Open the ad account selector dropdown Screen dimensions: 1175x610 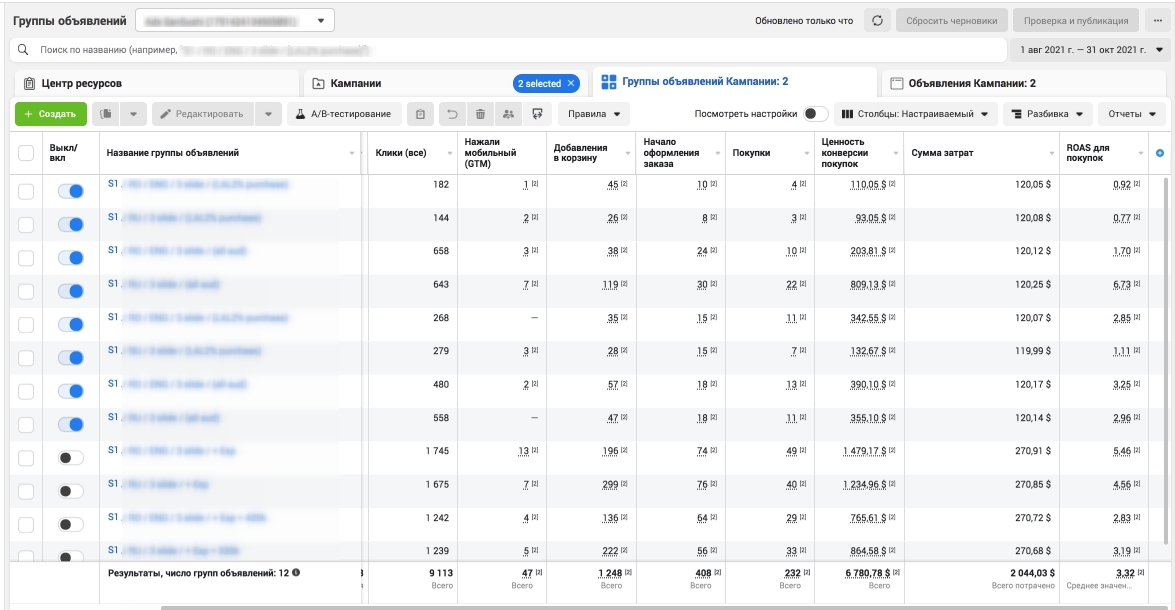tap(235, 21)
